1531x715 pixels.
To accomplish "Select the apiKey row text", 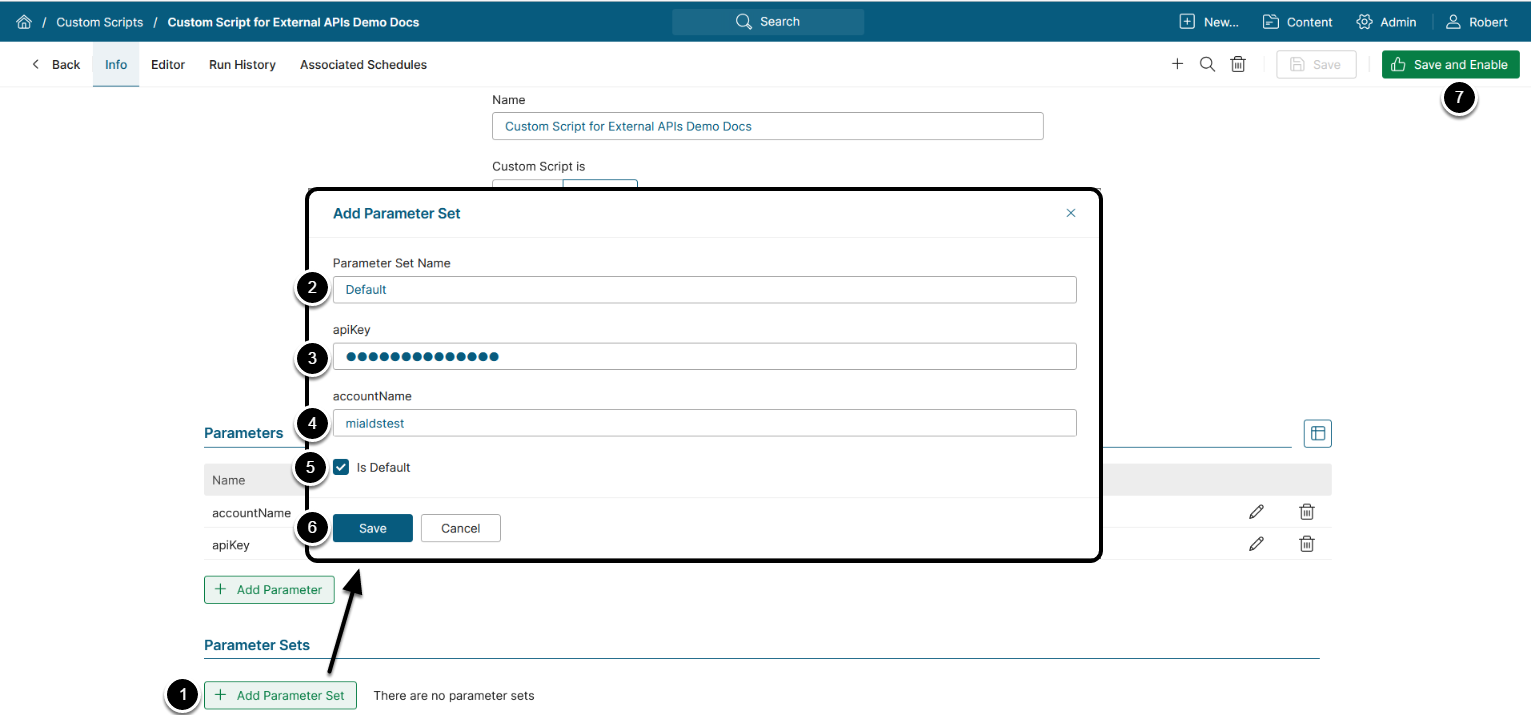I will click(231, 545).
